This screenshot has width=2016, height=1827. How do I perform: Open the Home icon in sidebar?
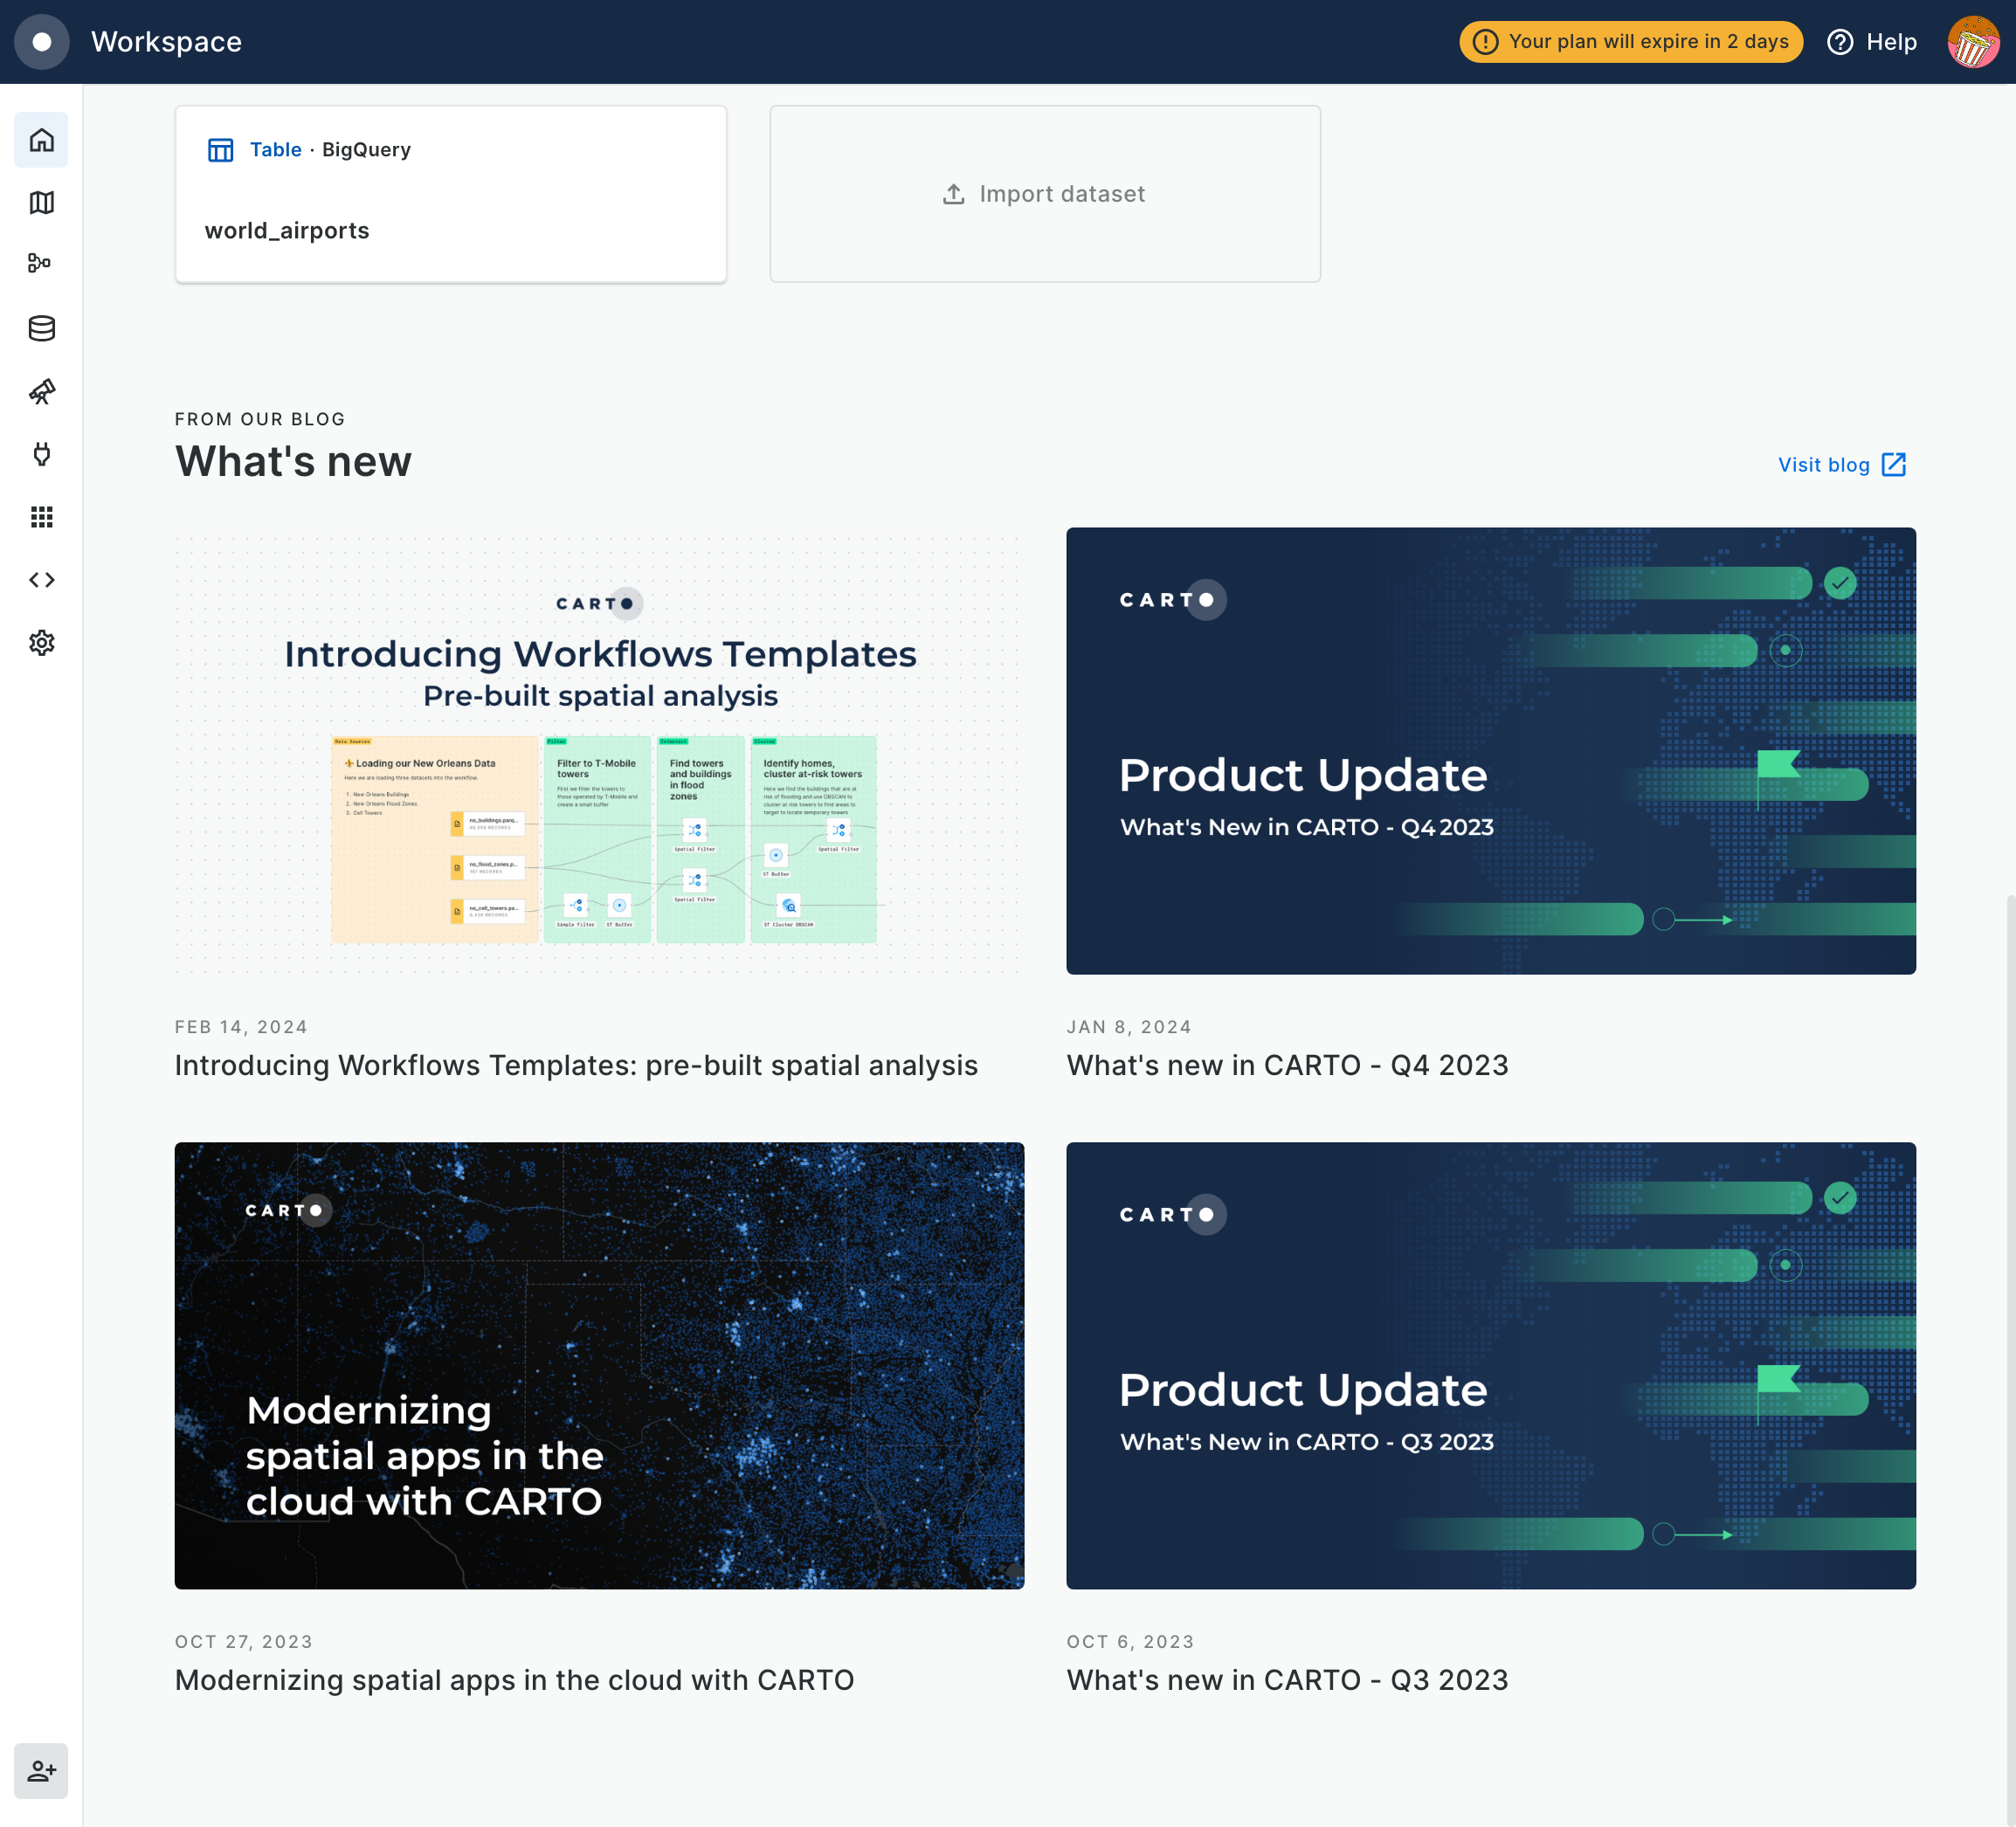point(41,140)
